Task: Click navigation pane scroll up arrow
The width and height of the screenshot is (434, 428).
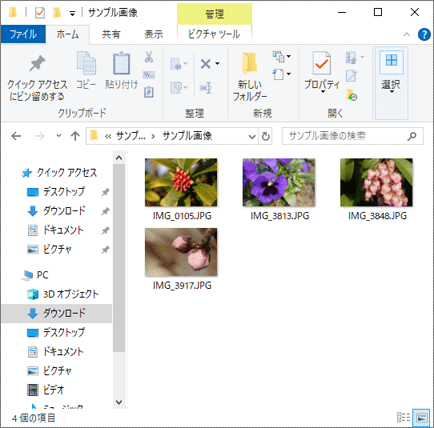Action: point(119,158)
